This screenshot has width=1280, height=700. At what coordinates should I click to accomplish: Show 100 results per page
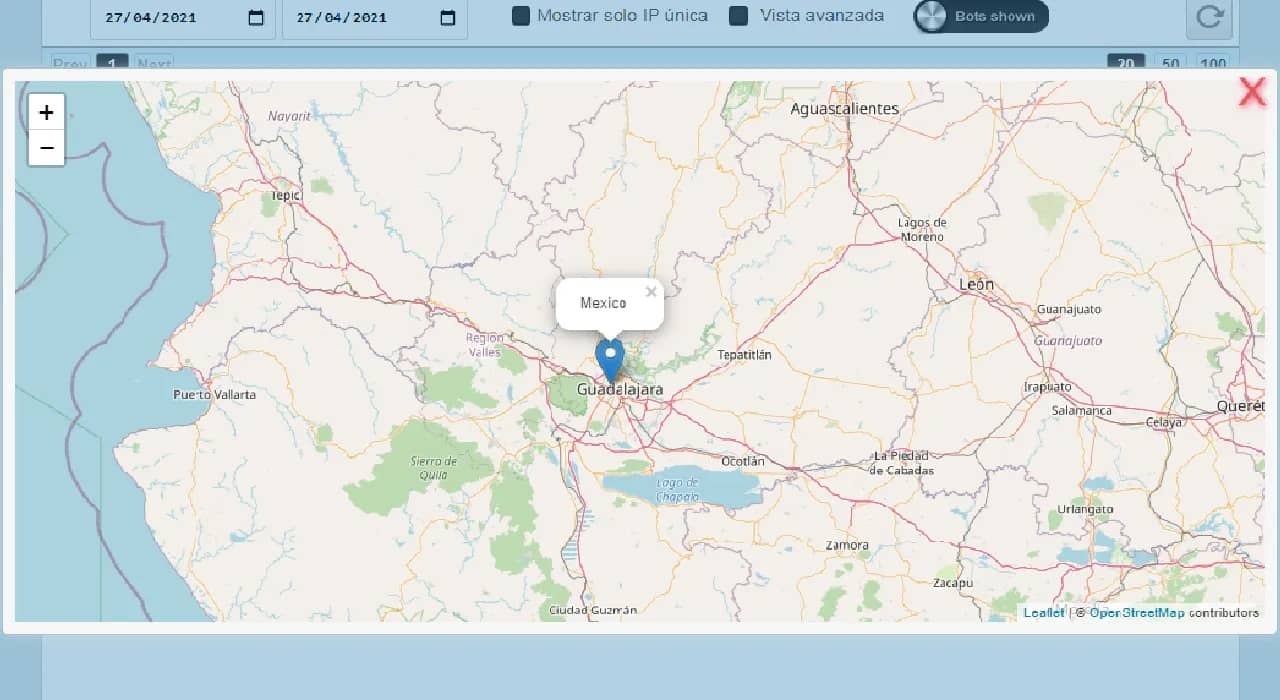point(1213,63)
